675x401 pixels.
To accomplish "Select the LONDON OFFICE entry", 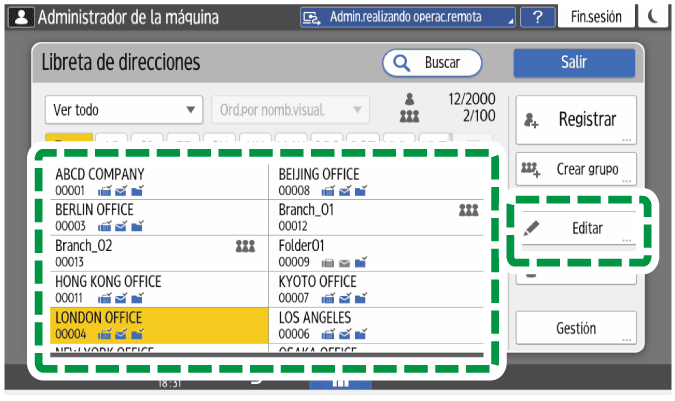I will (x=159, y=325).
